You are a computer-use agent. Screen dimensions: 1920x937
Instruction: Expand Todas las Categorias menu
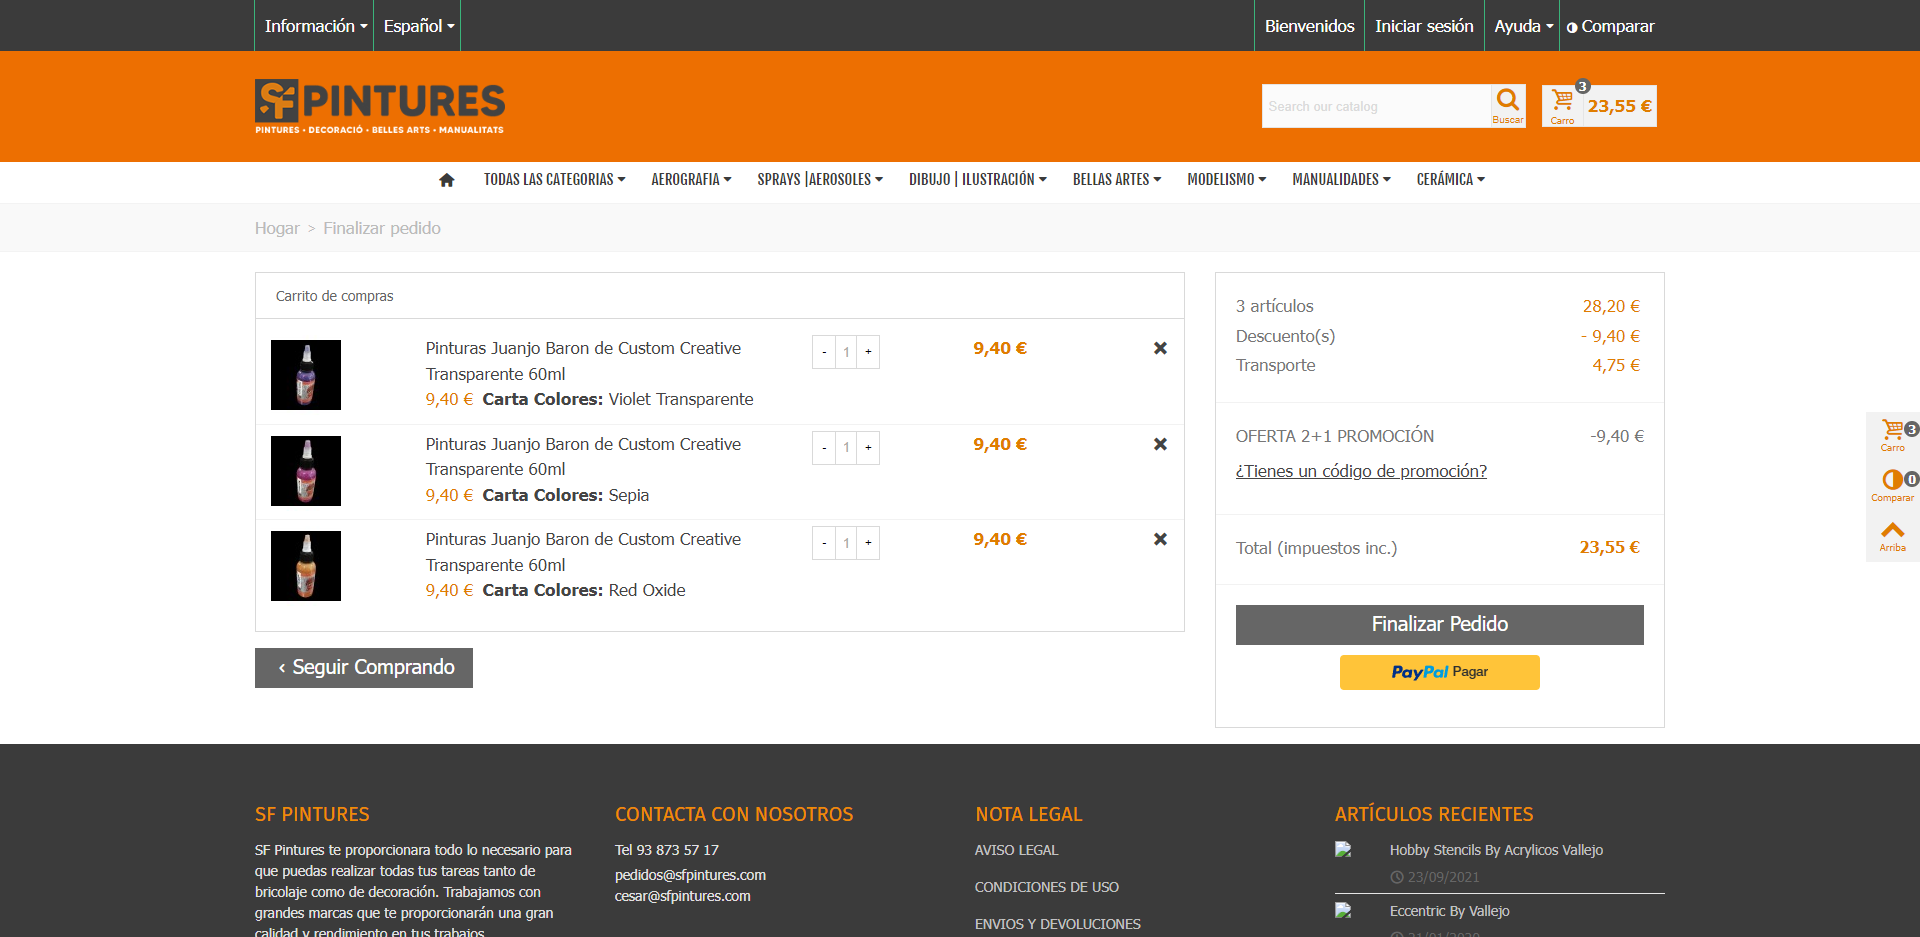(555, 180)
